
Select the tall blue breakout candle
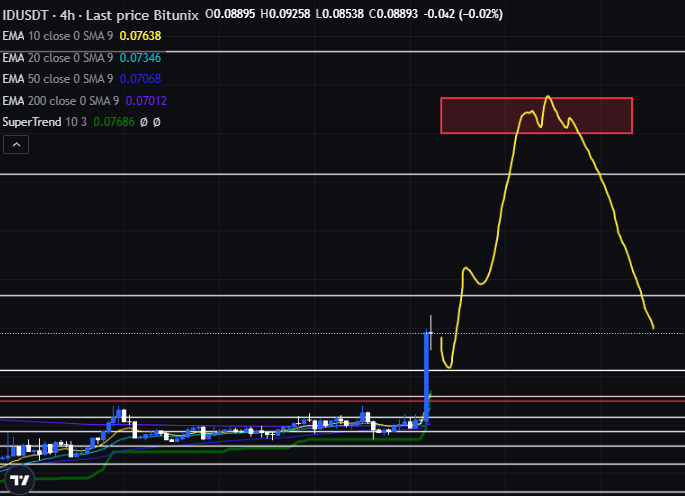point(426,377)
